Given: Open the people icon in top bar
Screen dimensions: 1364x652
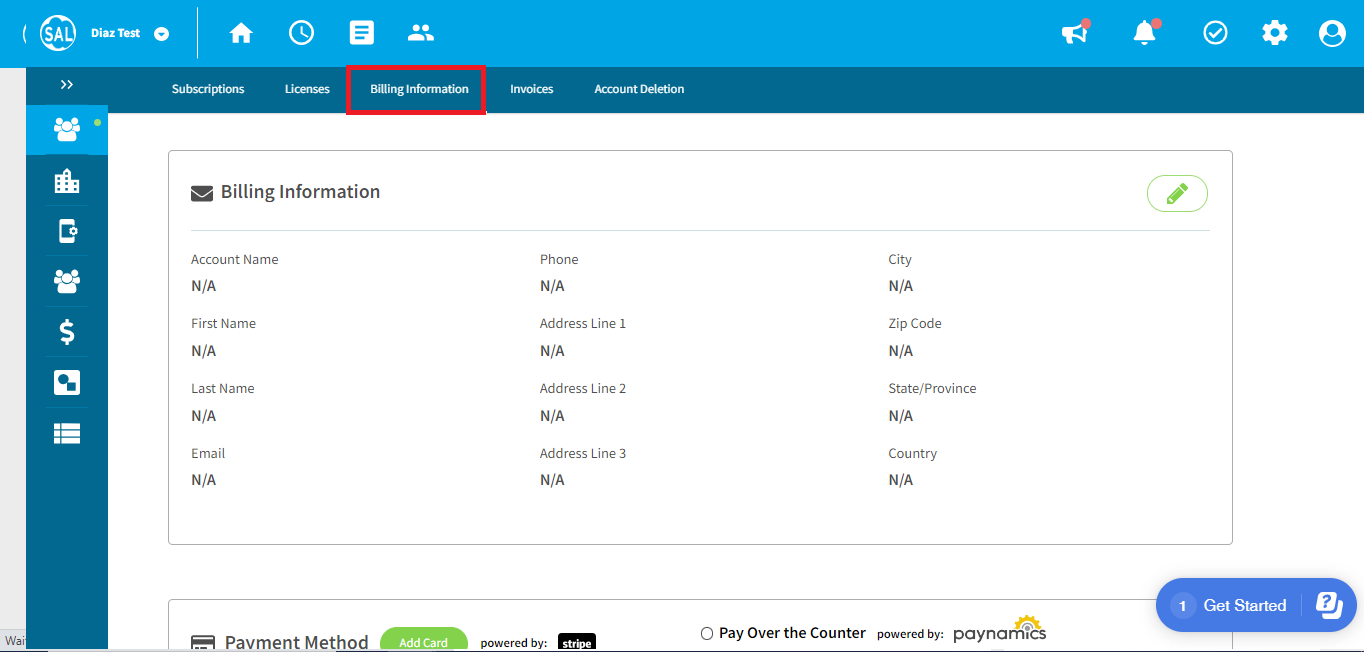Looking at the screenshot, I should 421,33.
